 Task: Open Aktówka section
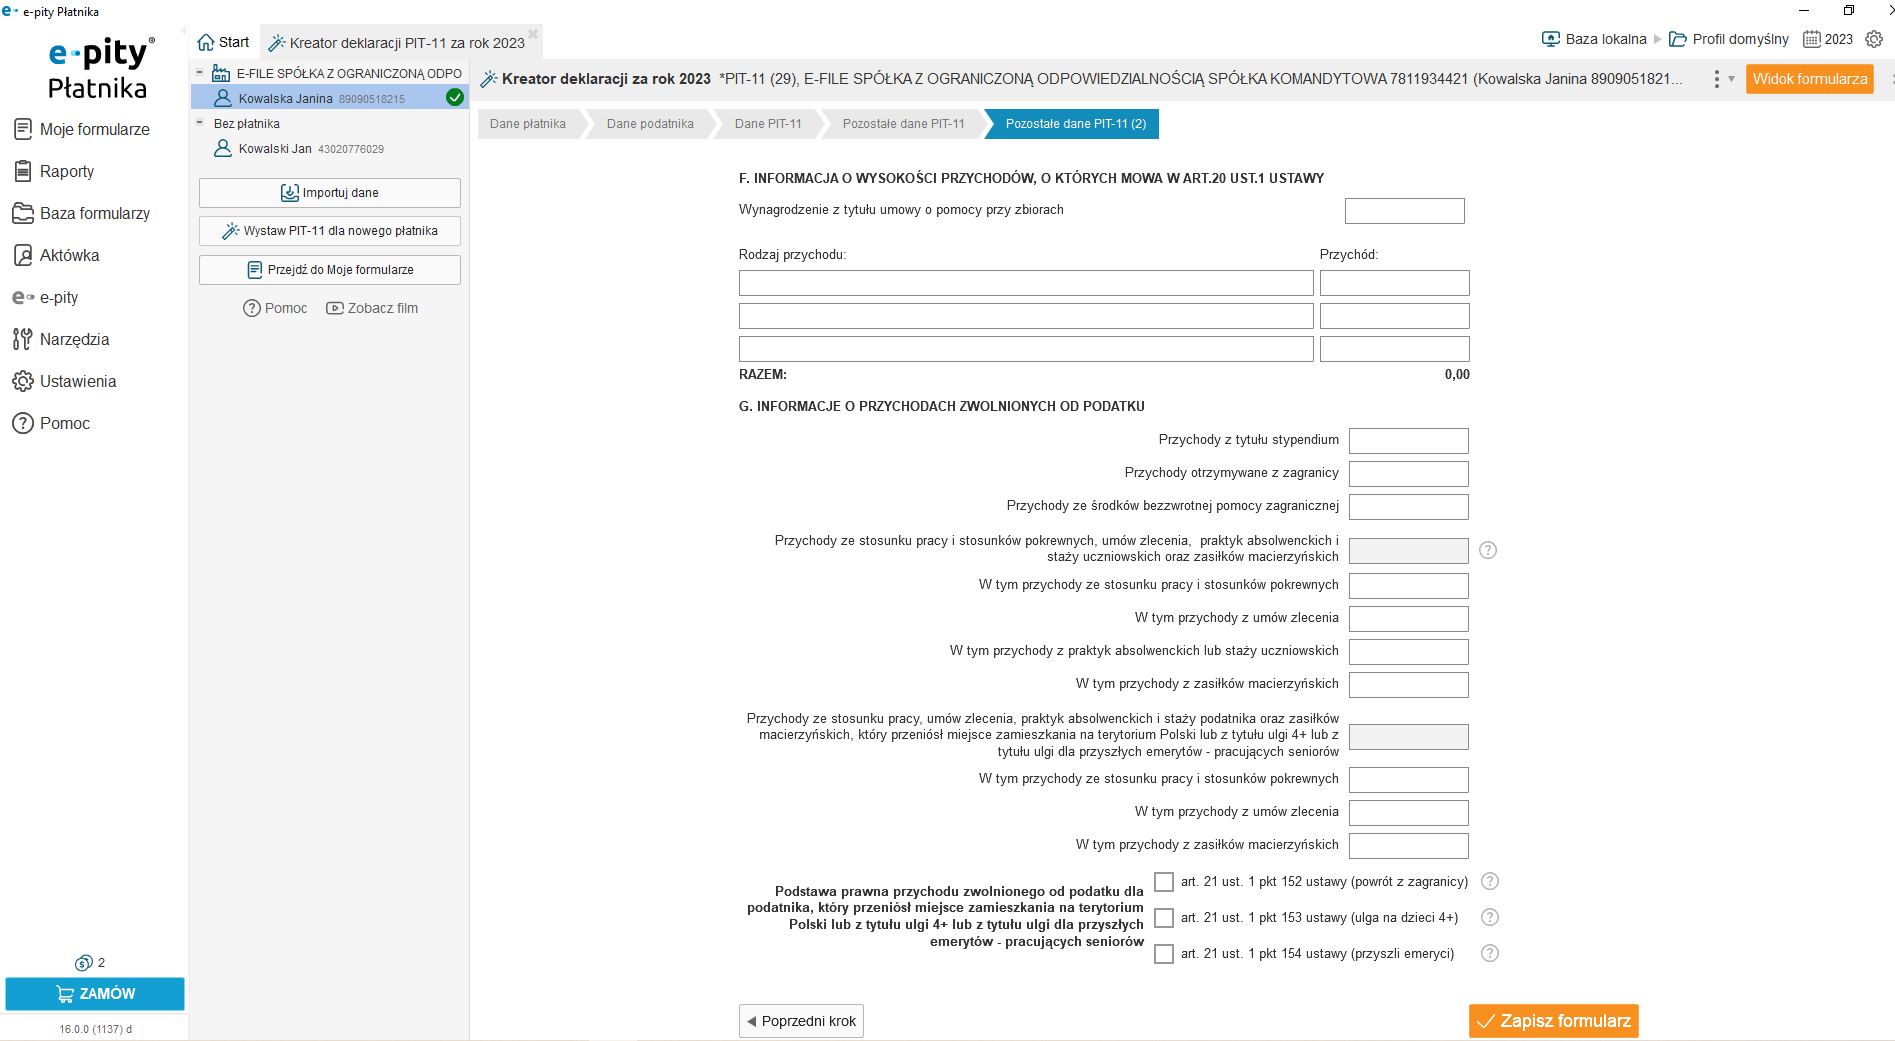[57, 255]
